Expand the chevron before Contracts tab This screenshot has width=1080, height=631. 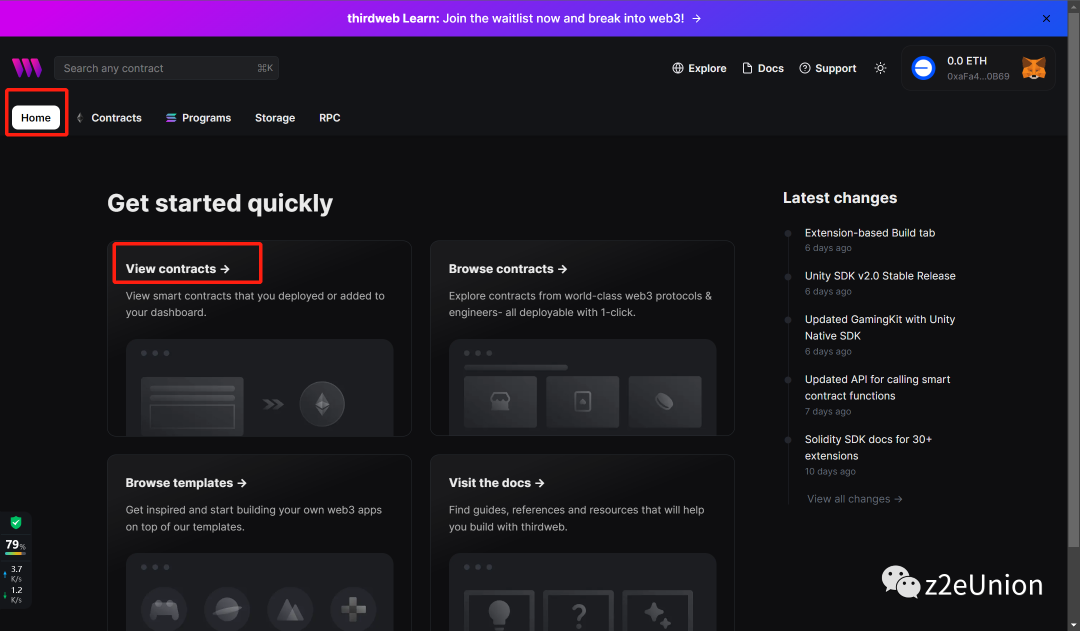pyautogui.click(x=79, y=117)
